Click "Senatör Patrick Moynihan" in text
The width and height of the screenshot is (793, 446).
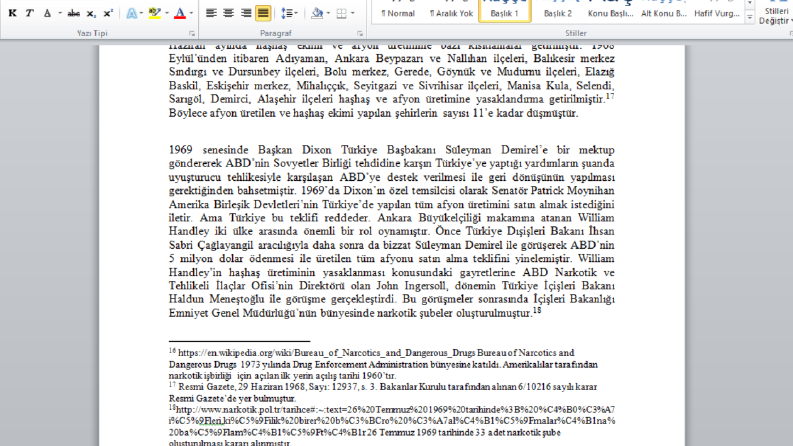click(x=555, y=191)
